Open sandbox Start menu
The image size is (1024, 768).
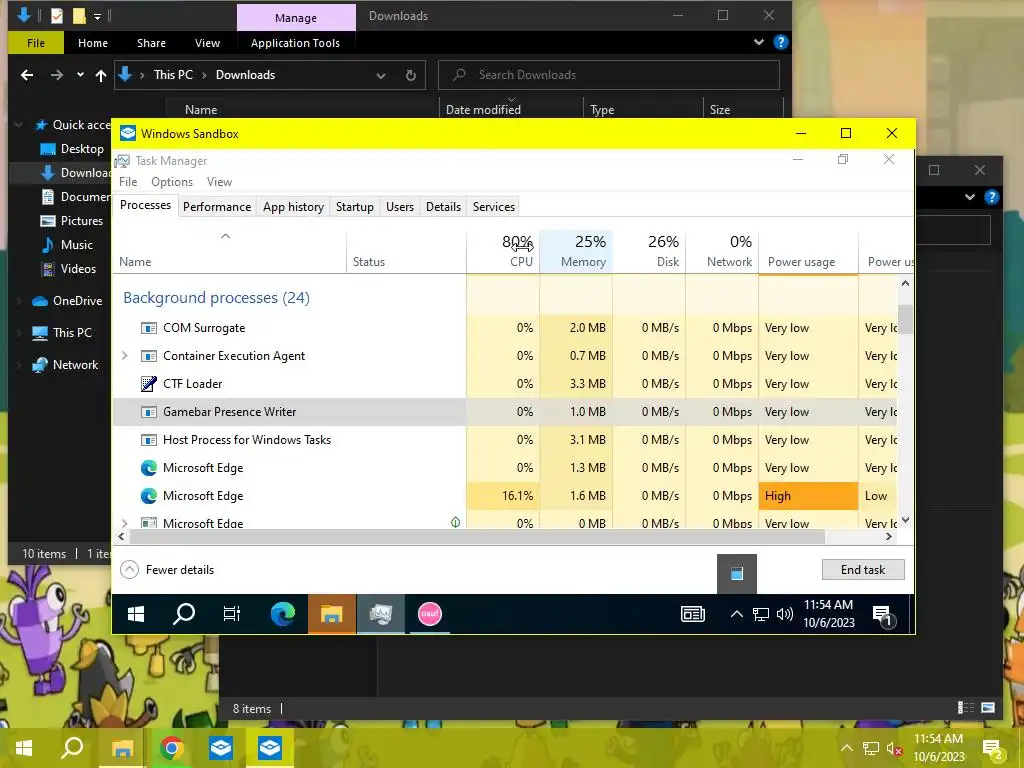pyautogui.click(x=136, y=614)
